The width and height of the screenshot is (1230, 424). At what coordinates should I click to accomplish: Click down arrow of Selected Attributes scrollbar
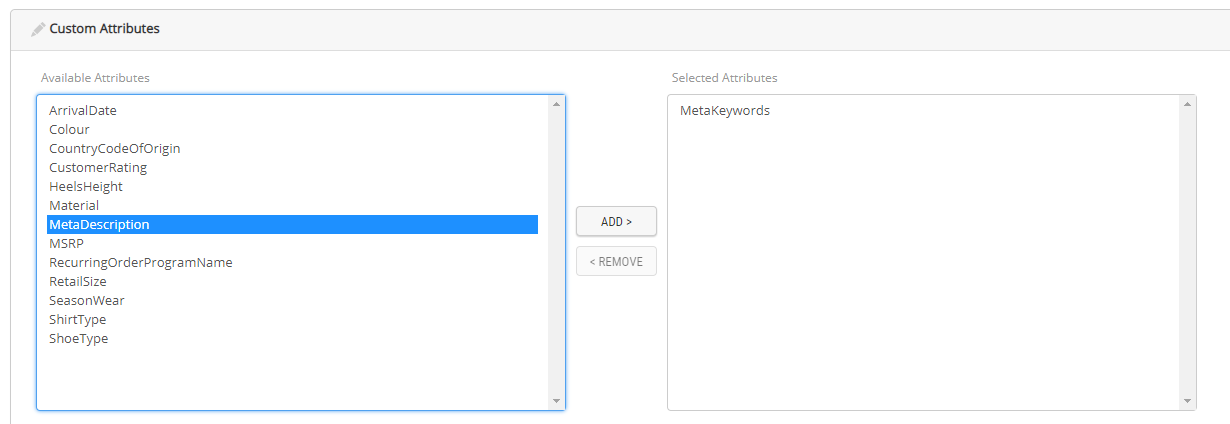(1188, 402)
